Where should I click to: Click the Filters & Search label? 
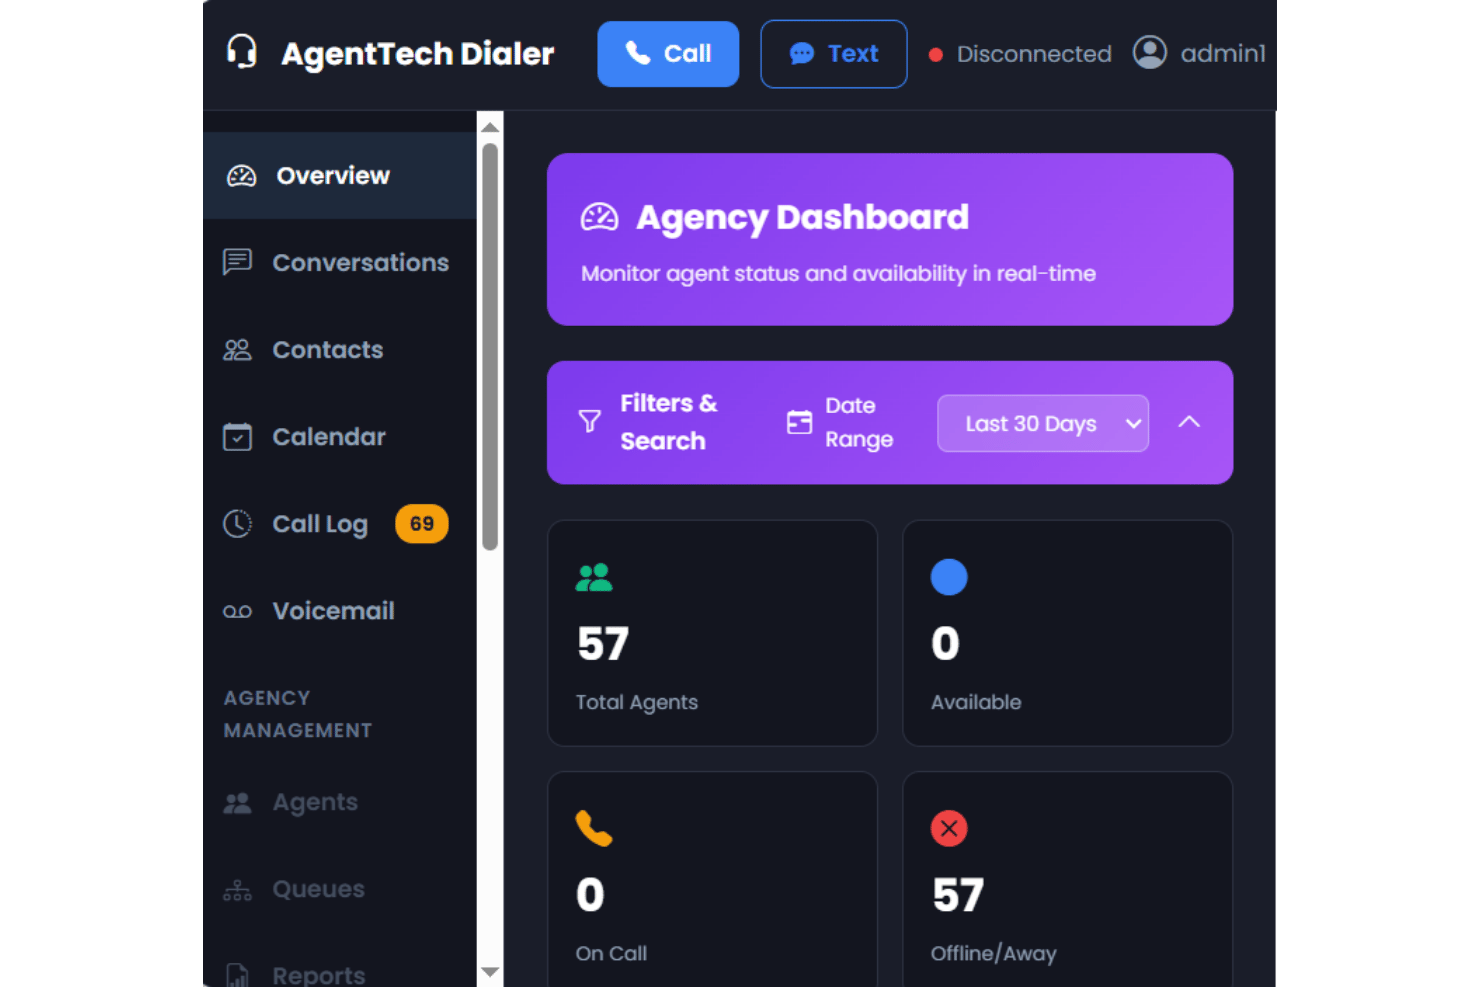click(669, 422)
